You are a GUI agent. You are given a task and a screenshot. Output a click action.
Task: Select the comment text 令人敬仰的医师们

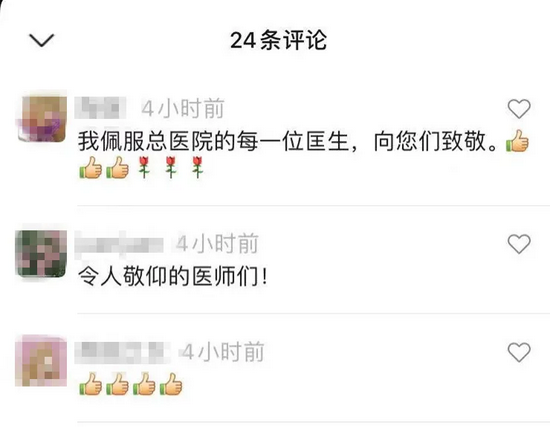point(168,276)
